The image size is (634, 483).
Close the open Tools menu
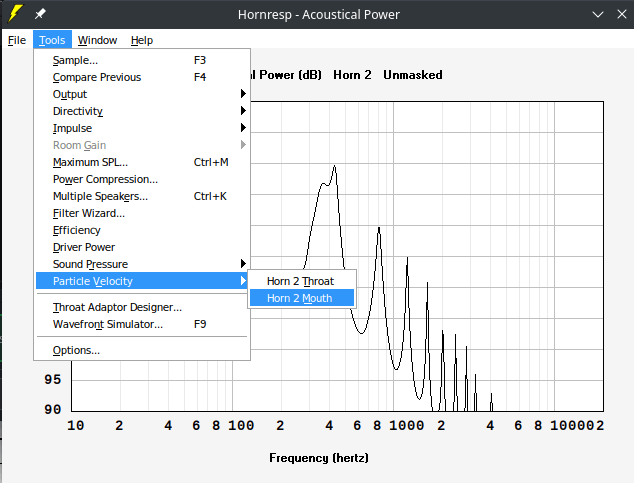[x=52, y=40]
